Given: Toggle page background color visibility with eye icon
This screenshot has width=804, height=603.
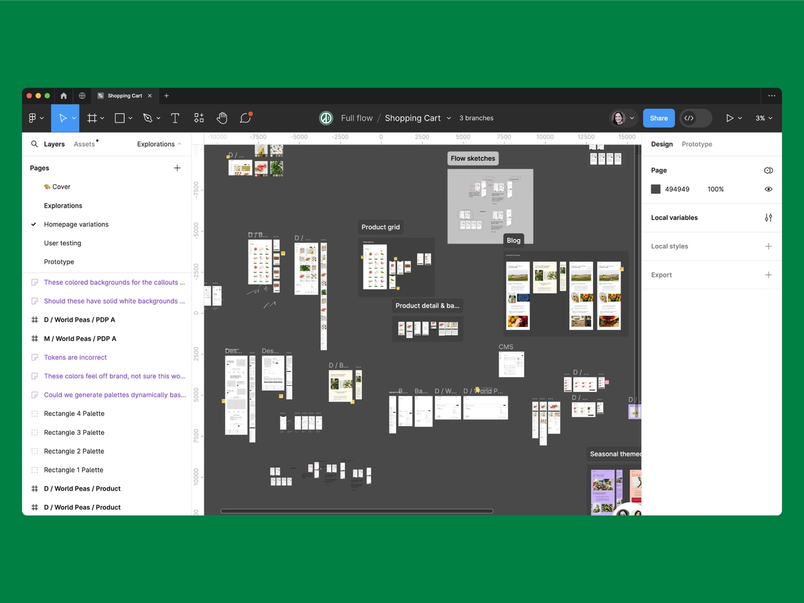Looking at the screenshot, I should [769, 189].
